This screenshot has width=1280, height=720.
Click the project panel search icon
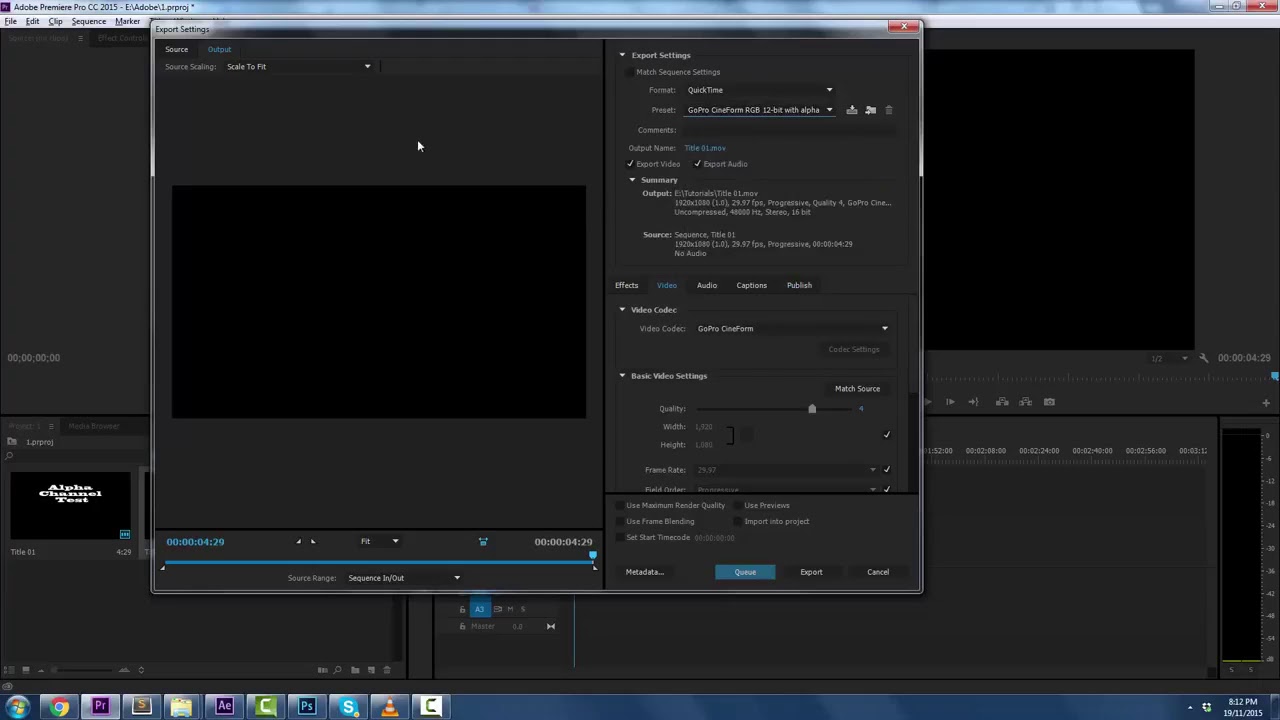(338, 670)
